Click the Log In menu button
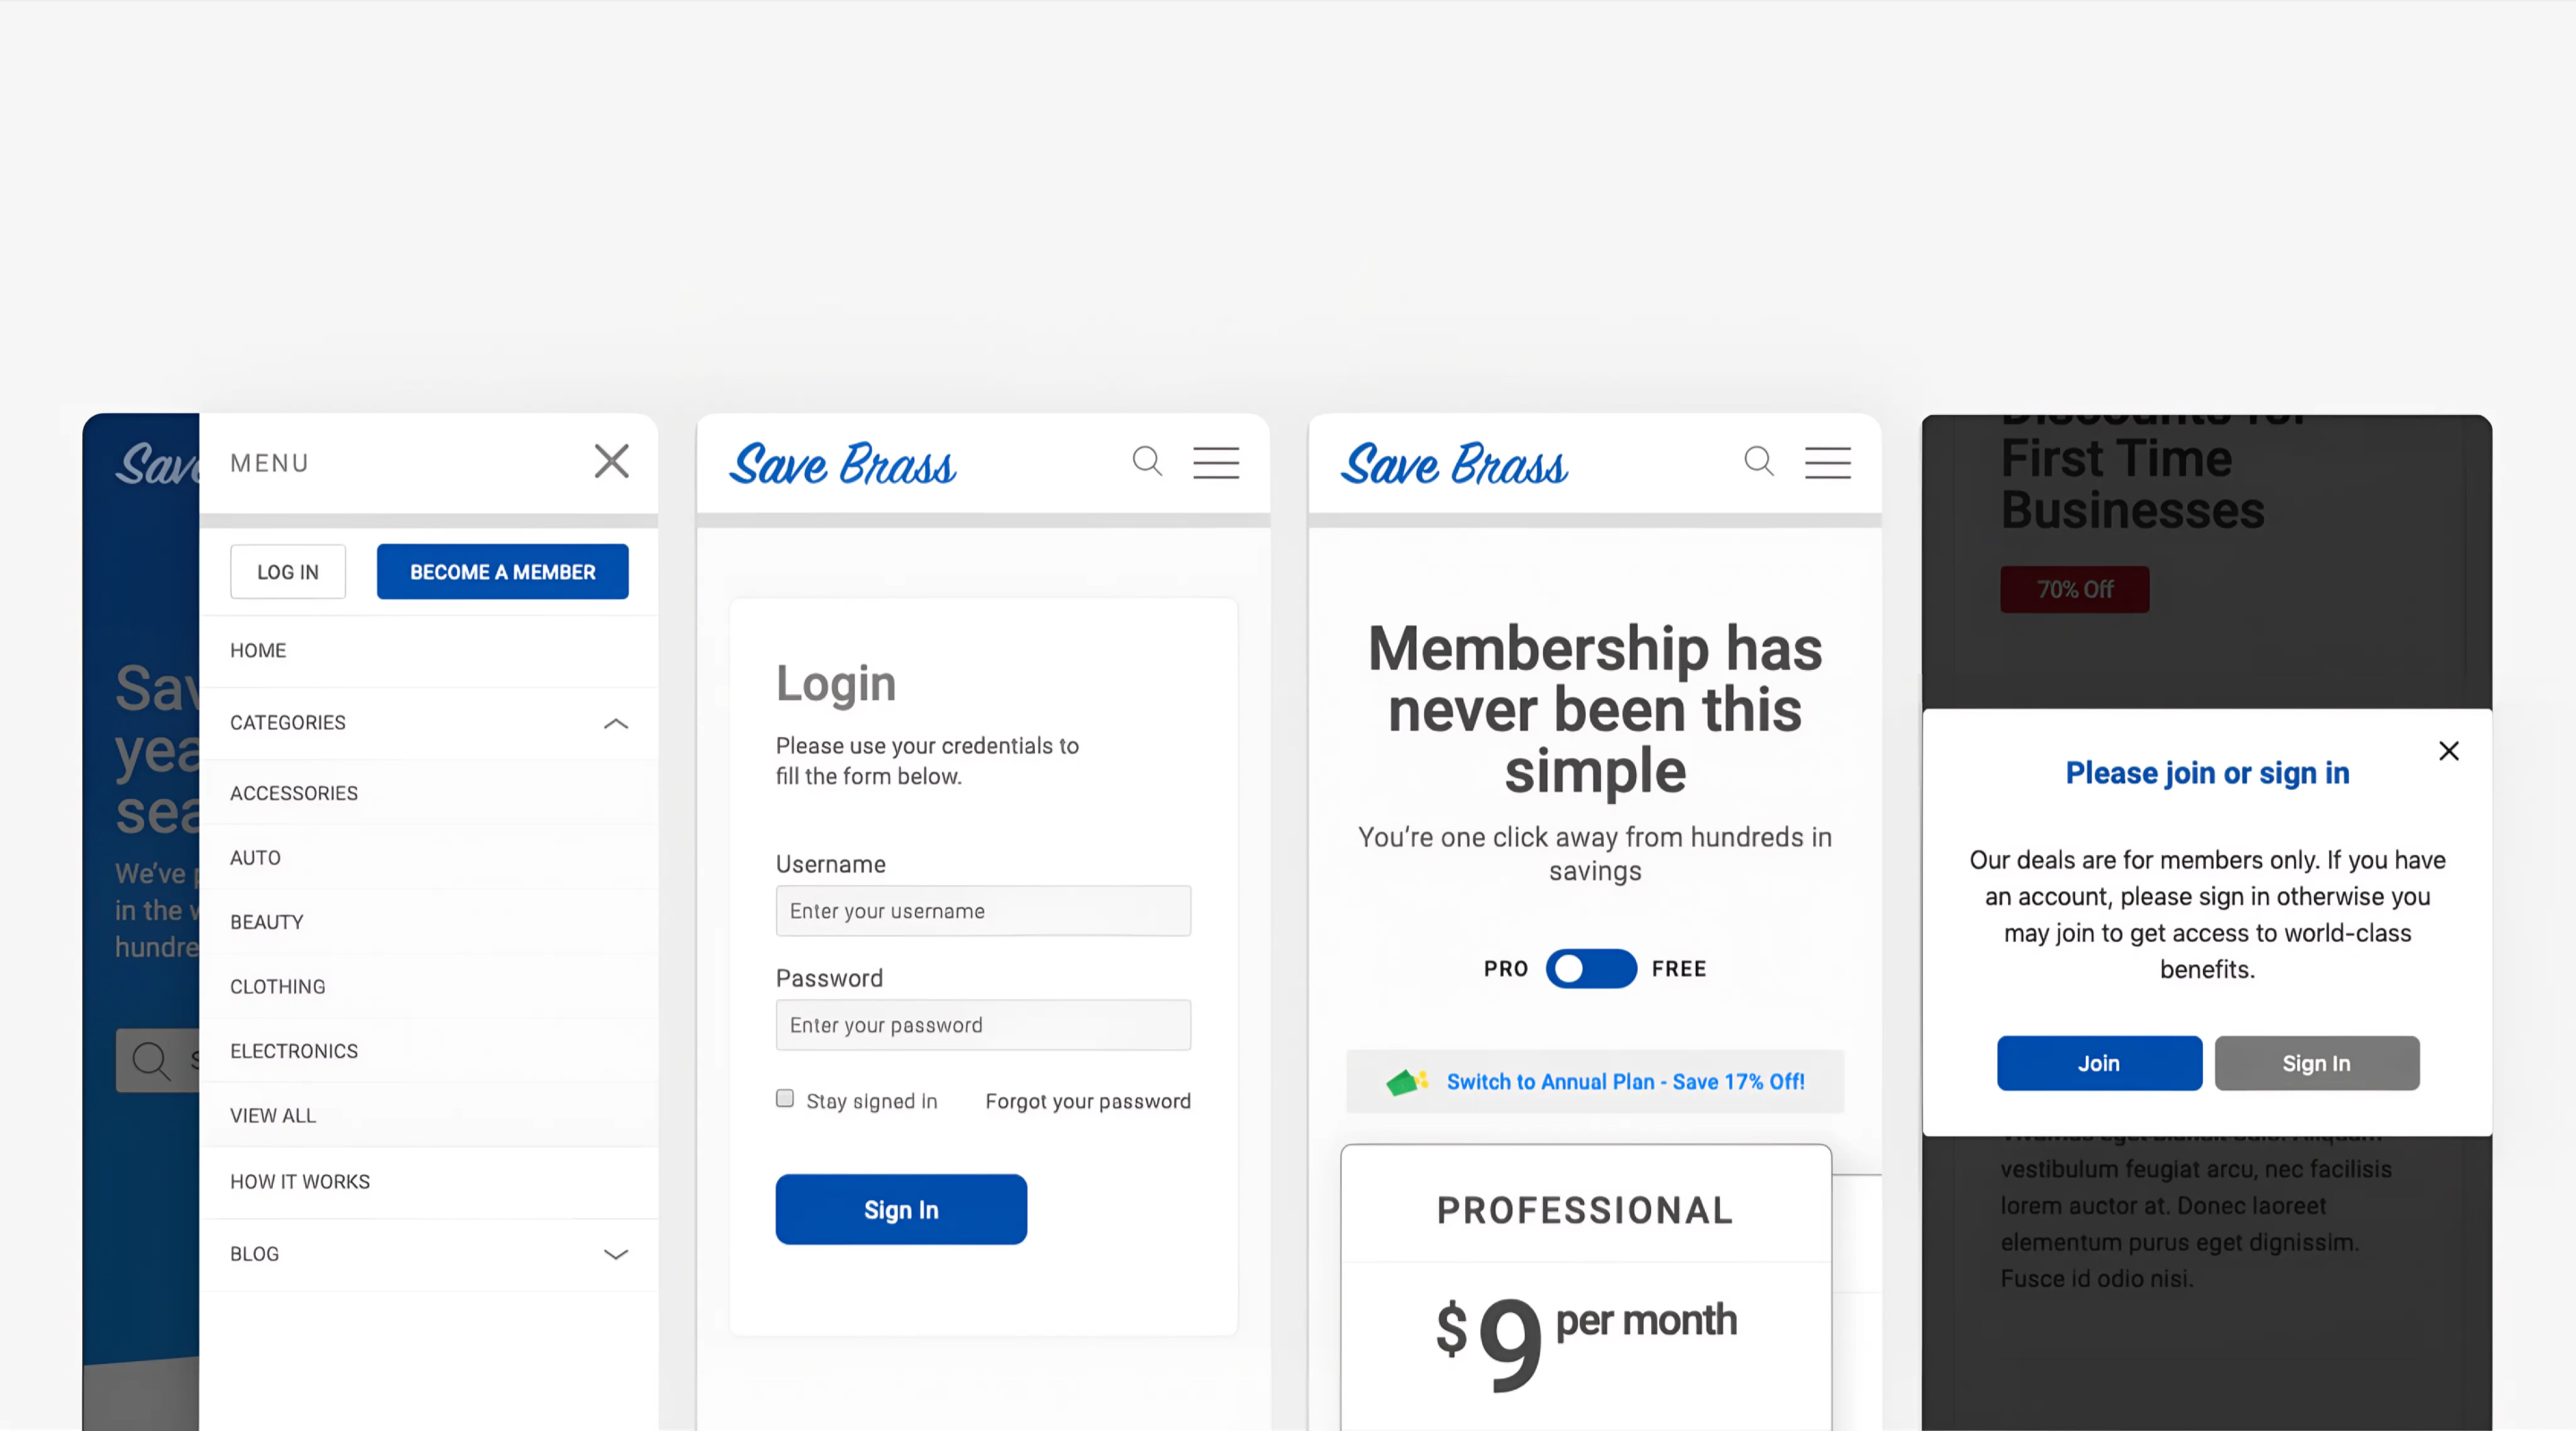The width and height of the screenshot is (2576, 1431). point(288,572)
